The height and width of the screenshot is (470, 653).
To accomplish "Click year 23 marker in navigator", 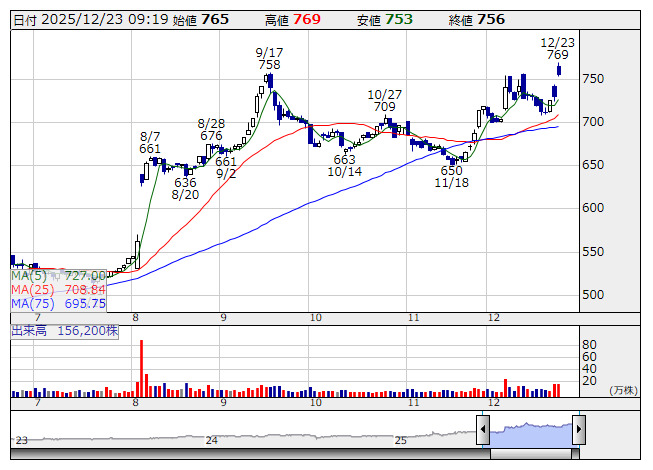I will (22, 440).
